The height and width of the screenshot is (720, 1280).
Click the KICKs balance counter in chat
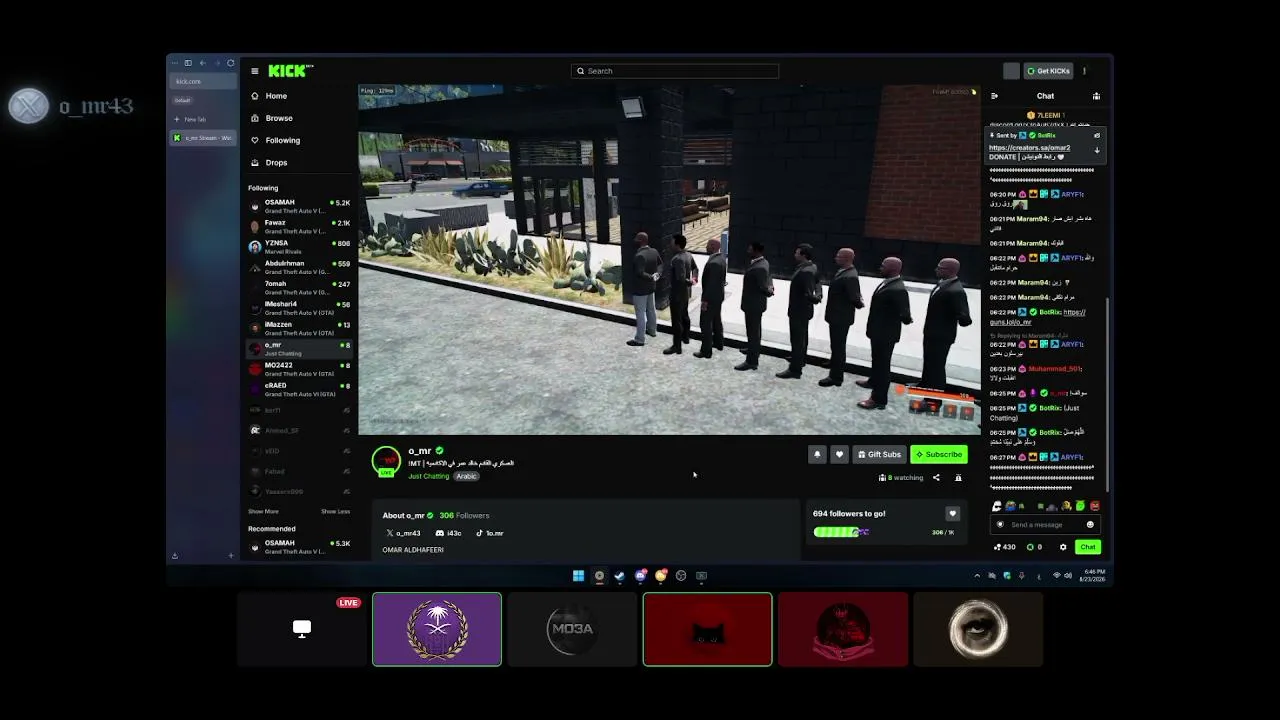(1034, 547)
